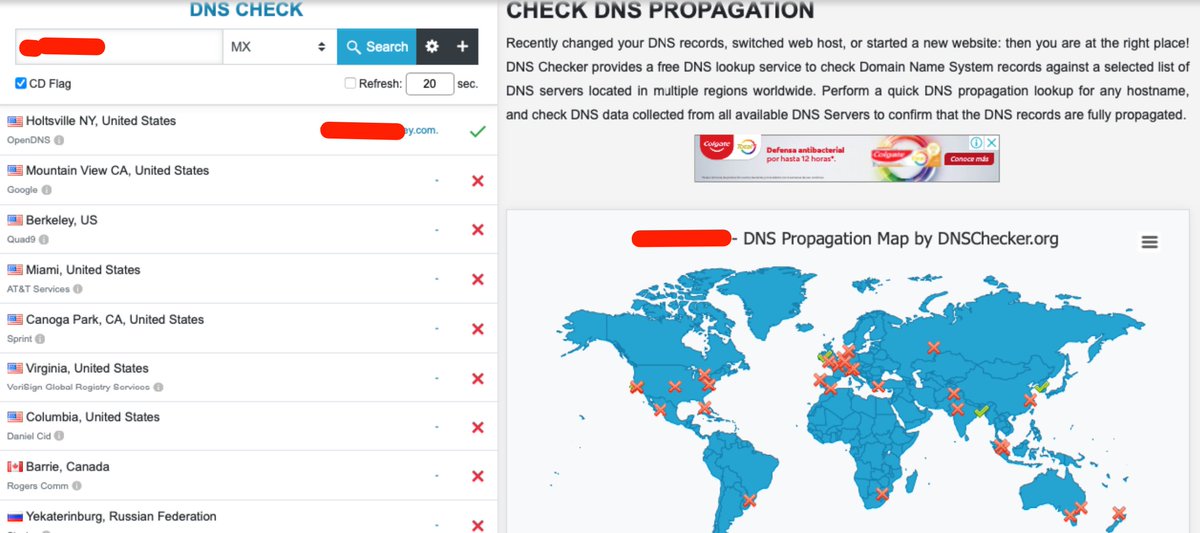Open the MX record type dropdown
The image size is (1200, 533).
(x=279, y=47)
